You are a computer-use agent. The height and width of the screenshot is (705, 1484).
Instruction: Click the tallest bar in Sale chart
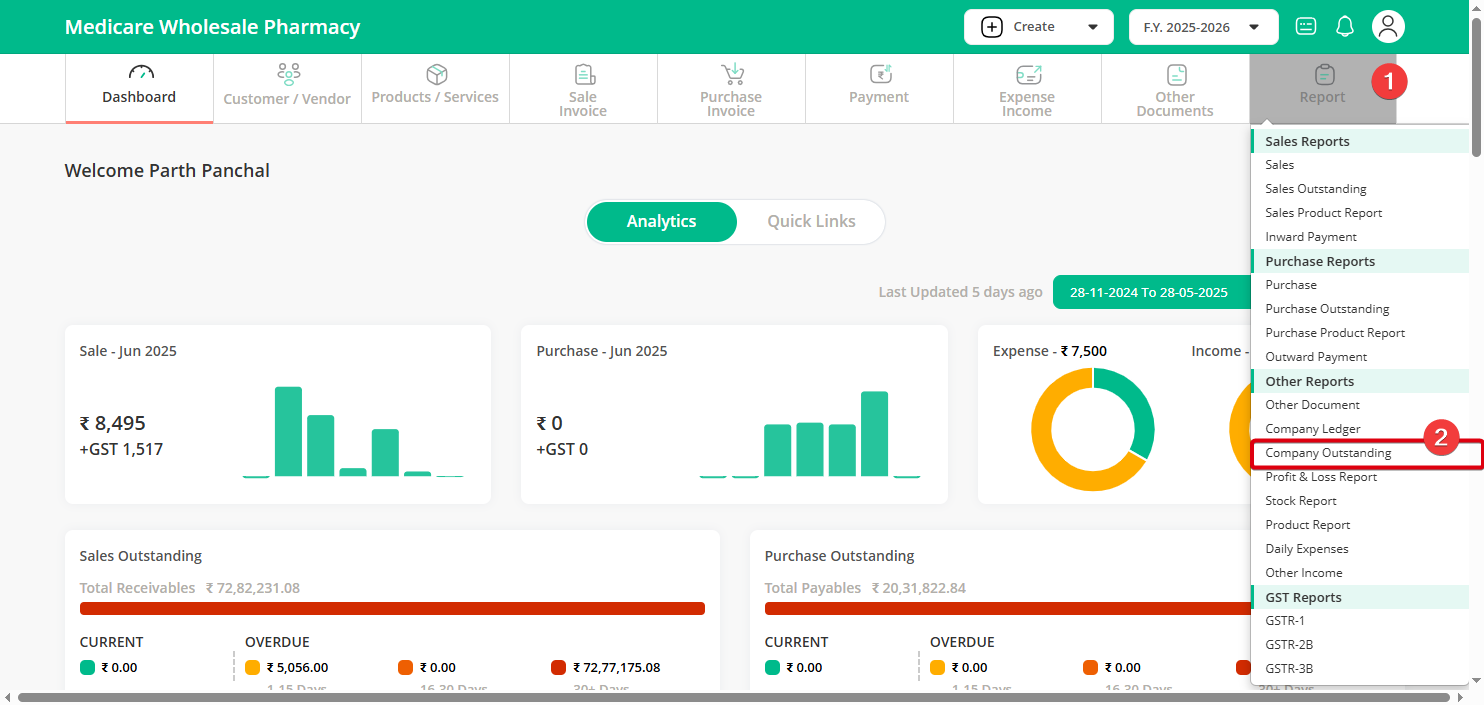tap(288, 431)
